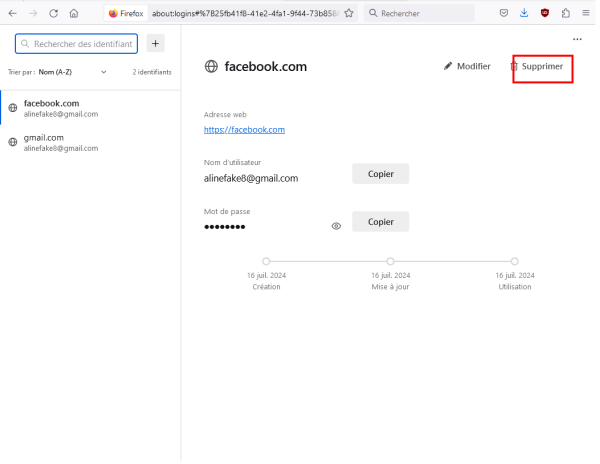The image size is (600, 464).
Task: Open the Firefox home page icon
Action: pyautogui.click(x=74, y=13)
